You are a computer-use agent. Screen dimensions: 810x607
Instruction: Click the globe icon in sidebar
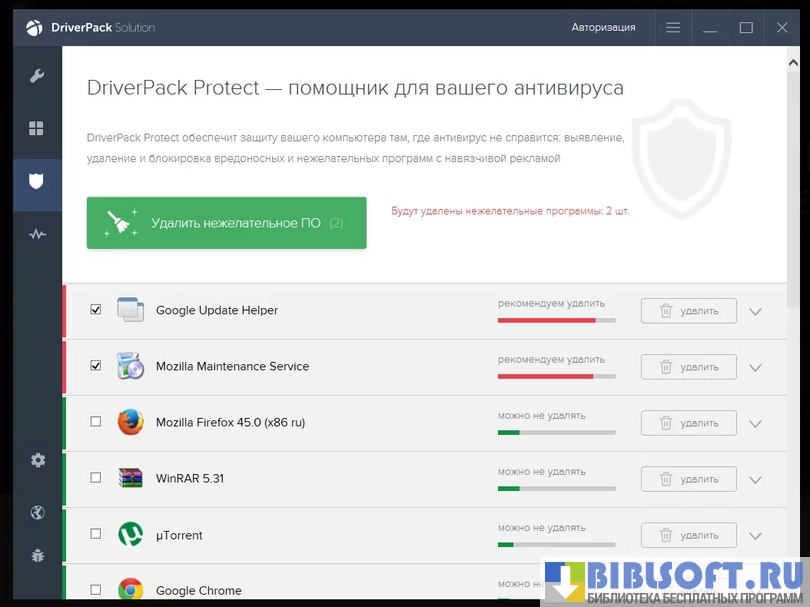click(37, 513)
